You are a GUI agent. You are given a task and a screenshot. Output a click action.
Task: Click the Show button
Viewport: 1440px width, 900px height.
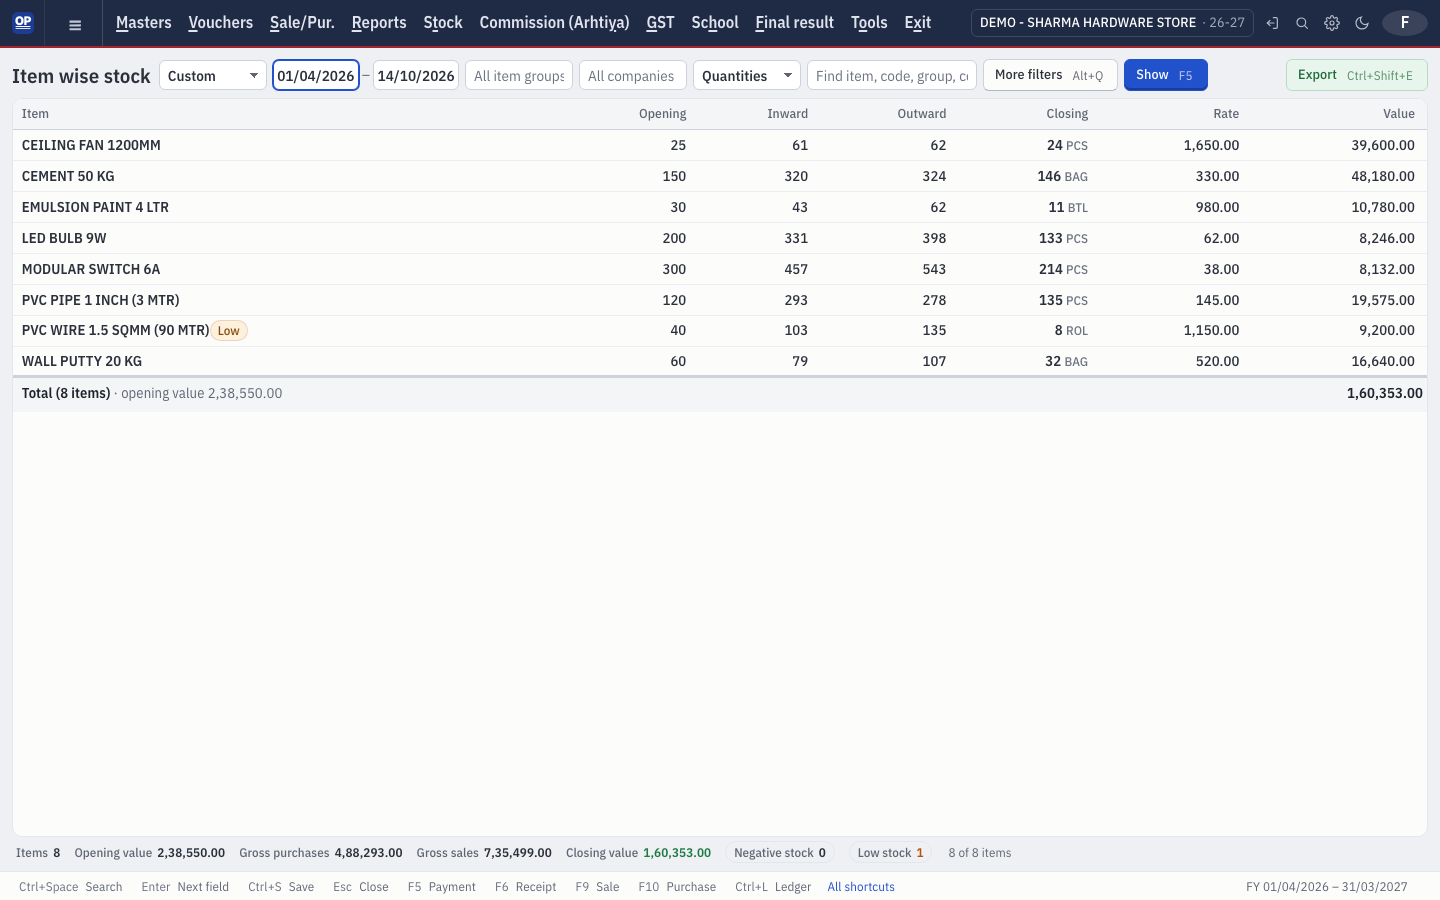[1166, 75]
